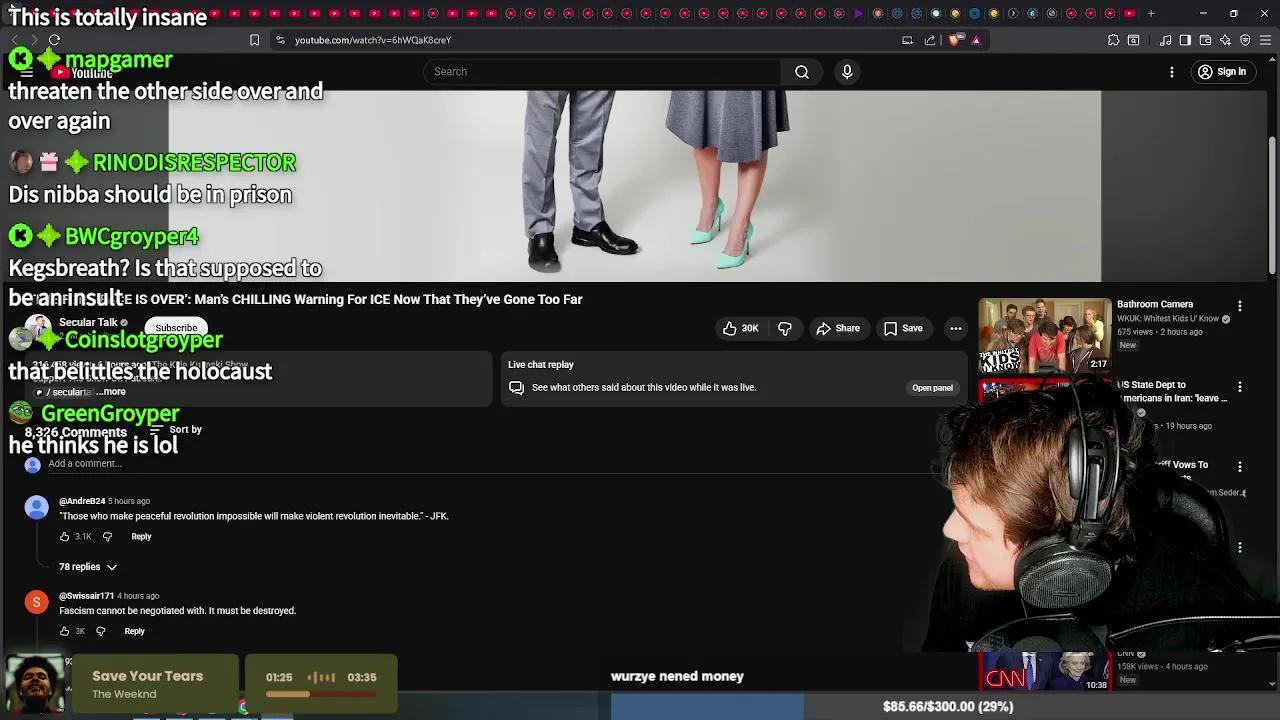The width and height of the screenshot is (1280, 720).
Task: Click the Sign in button
Action: pyautogui.click(x=1222, y=72)
